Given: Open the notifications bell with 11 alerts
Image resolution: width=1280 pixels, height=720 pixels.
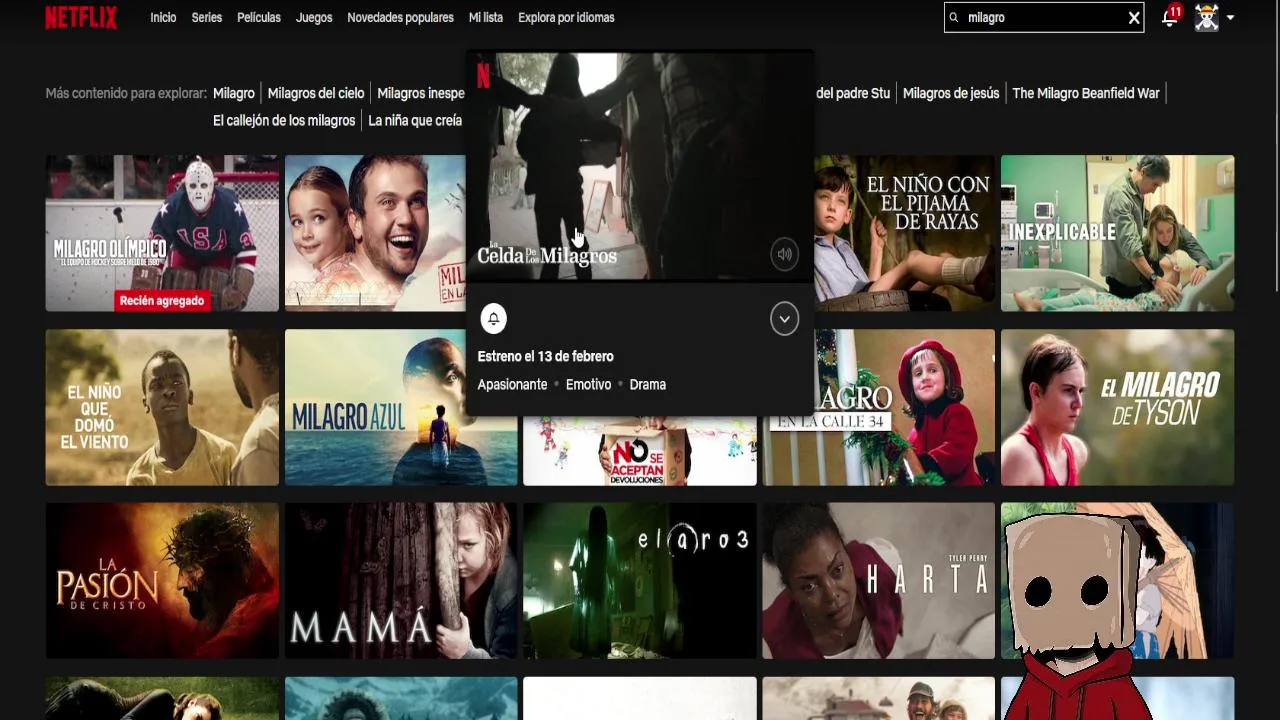Looking at the screenshot, I should pyautogui.click(x=1170, y=17).
